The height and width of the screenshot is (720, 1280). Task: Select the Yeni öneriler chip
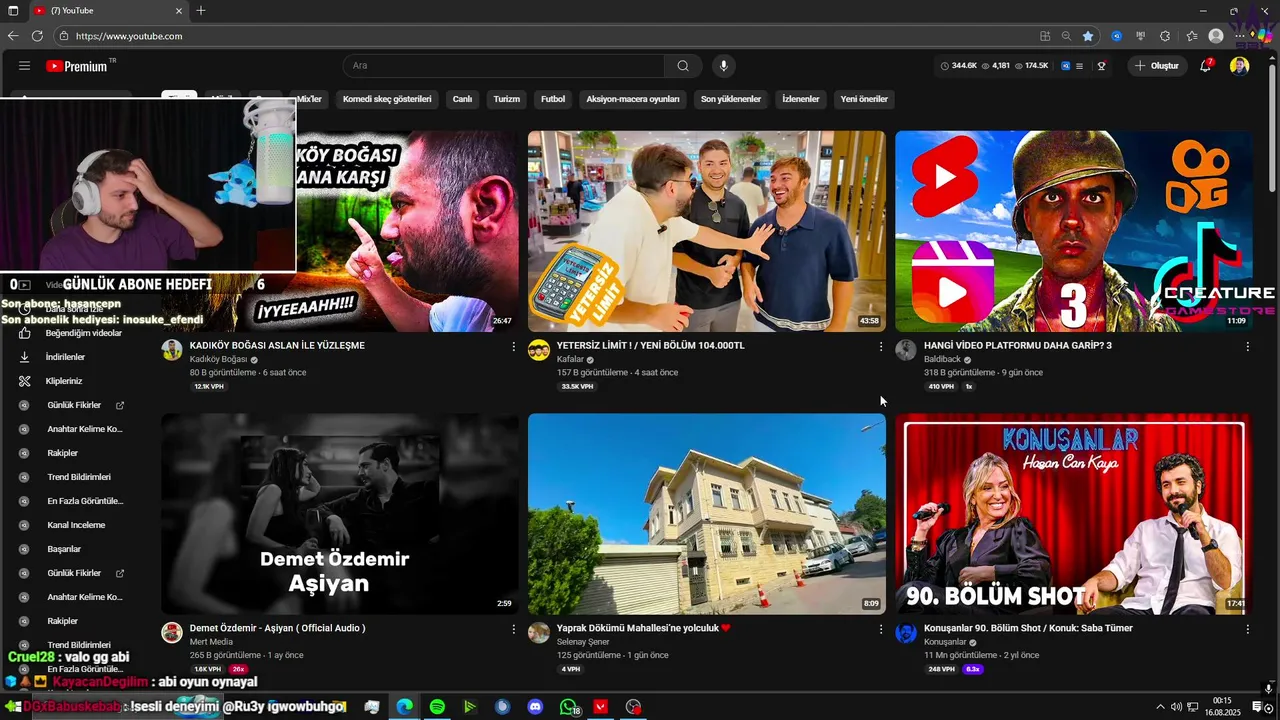pyautogui.click(x=864, y=99)
